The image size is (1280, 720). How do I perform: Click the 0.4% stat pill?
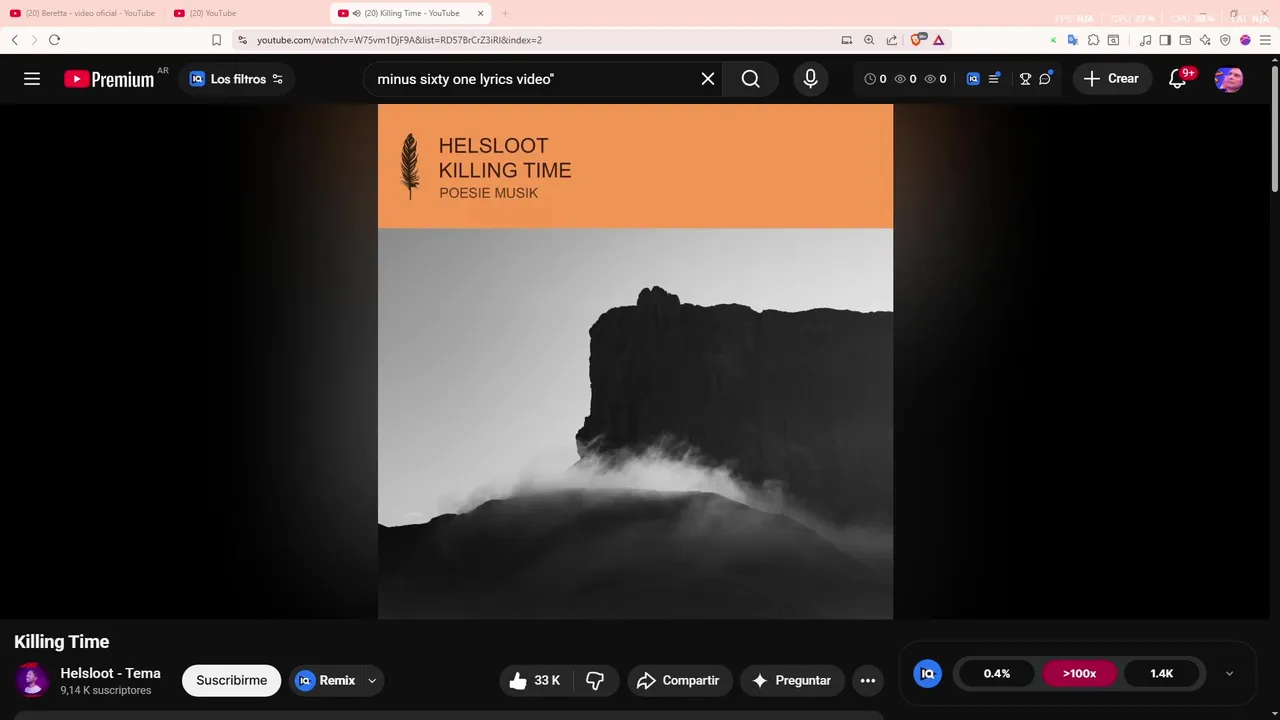pos(997,673)
